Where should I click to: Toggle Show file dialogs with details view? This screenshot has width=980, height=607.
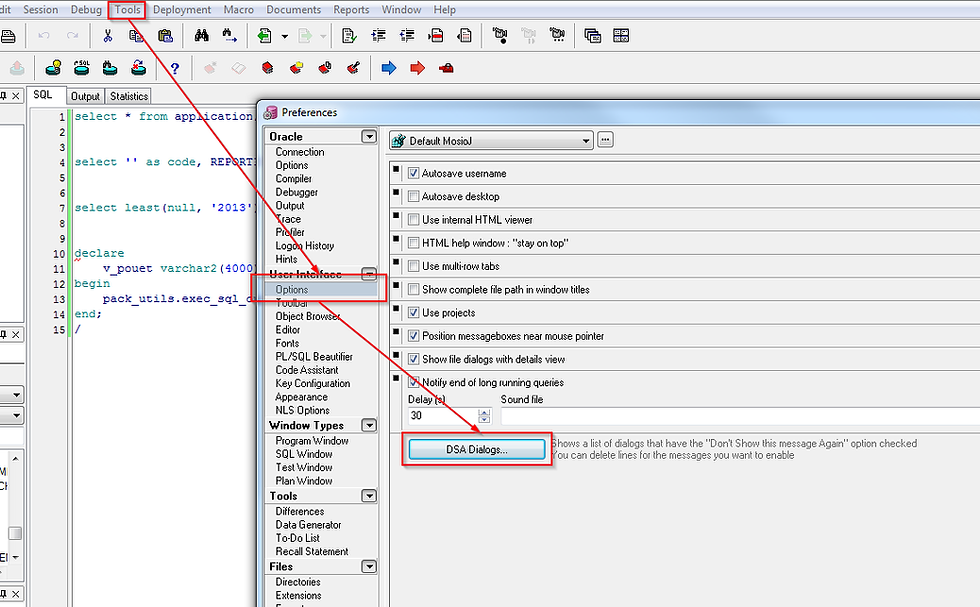click(x=413, y=359)
